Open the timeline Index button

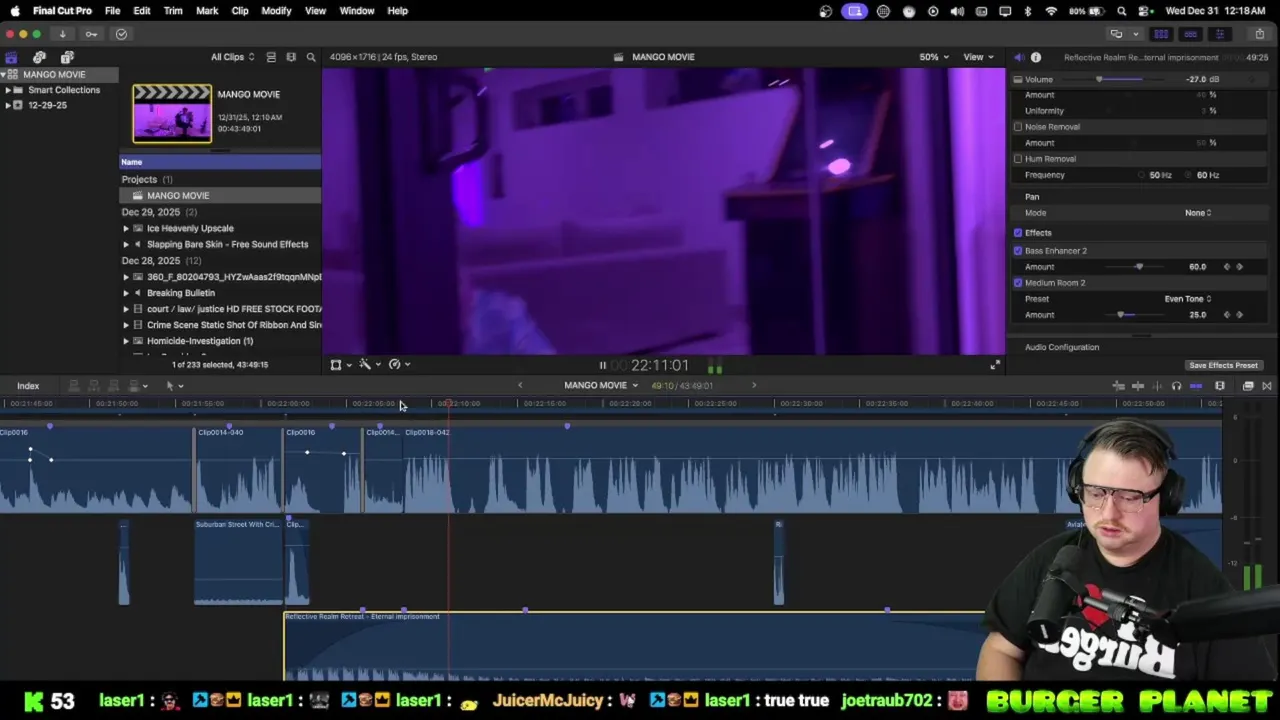coord(28,386)
